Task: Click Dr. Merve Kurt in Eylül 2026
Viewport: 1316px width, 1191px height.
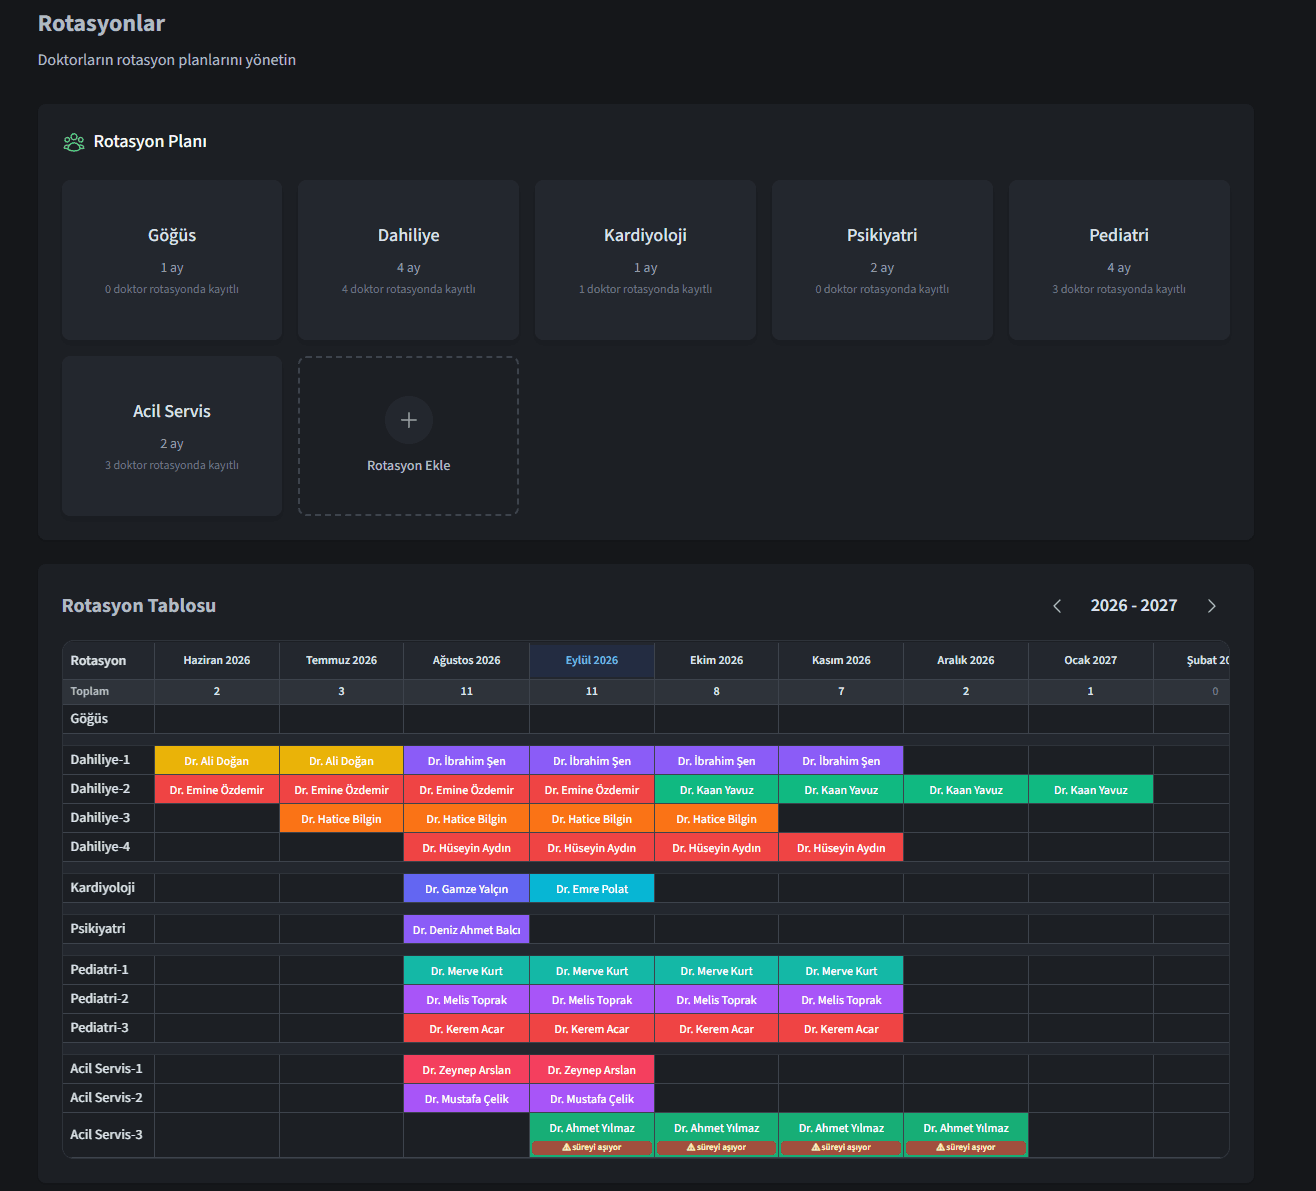Action: [x=592, y=971]
